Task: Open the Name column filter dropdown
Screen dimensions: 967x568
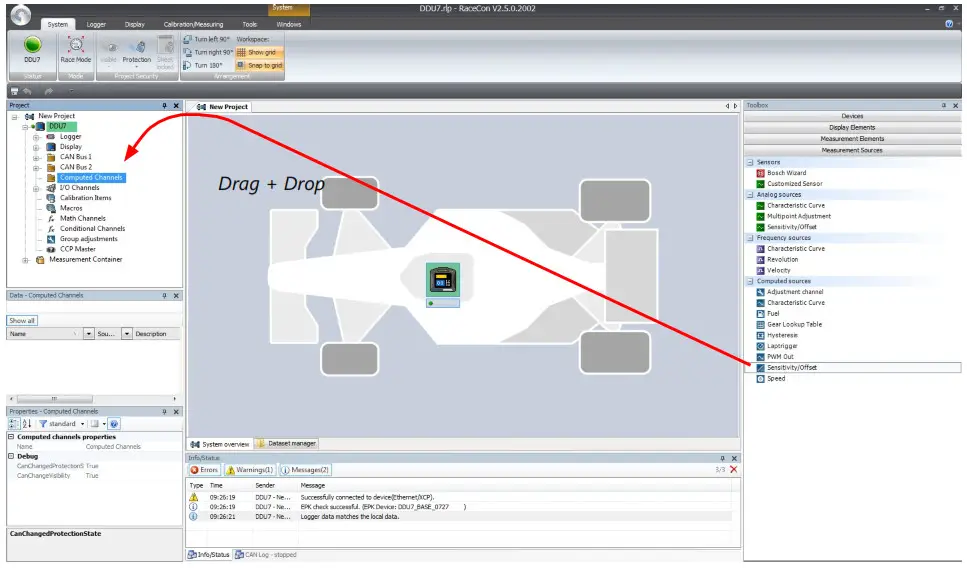Action: [88, 334]
